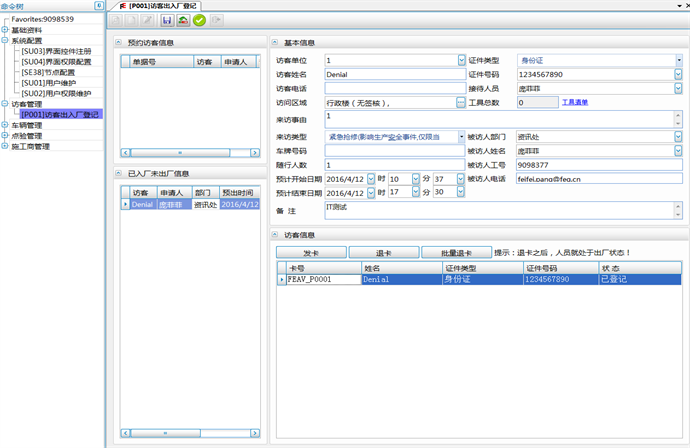Click the pin icon in tree panel header
The image size is (690, 448).
[x=99, y=5]
